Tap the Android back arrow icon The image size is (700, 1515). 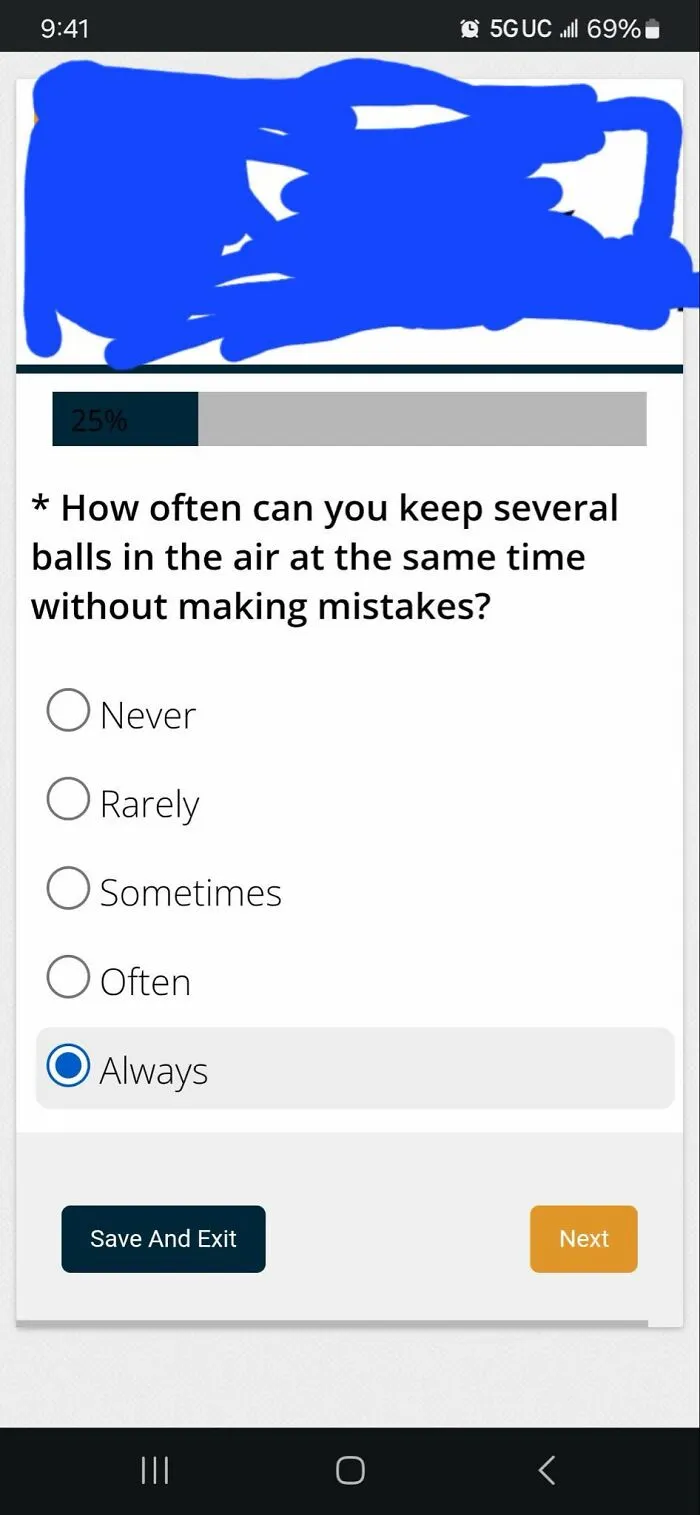point(546,1469)
